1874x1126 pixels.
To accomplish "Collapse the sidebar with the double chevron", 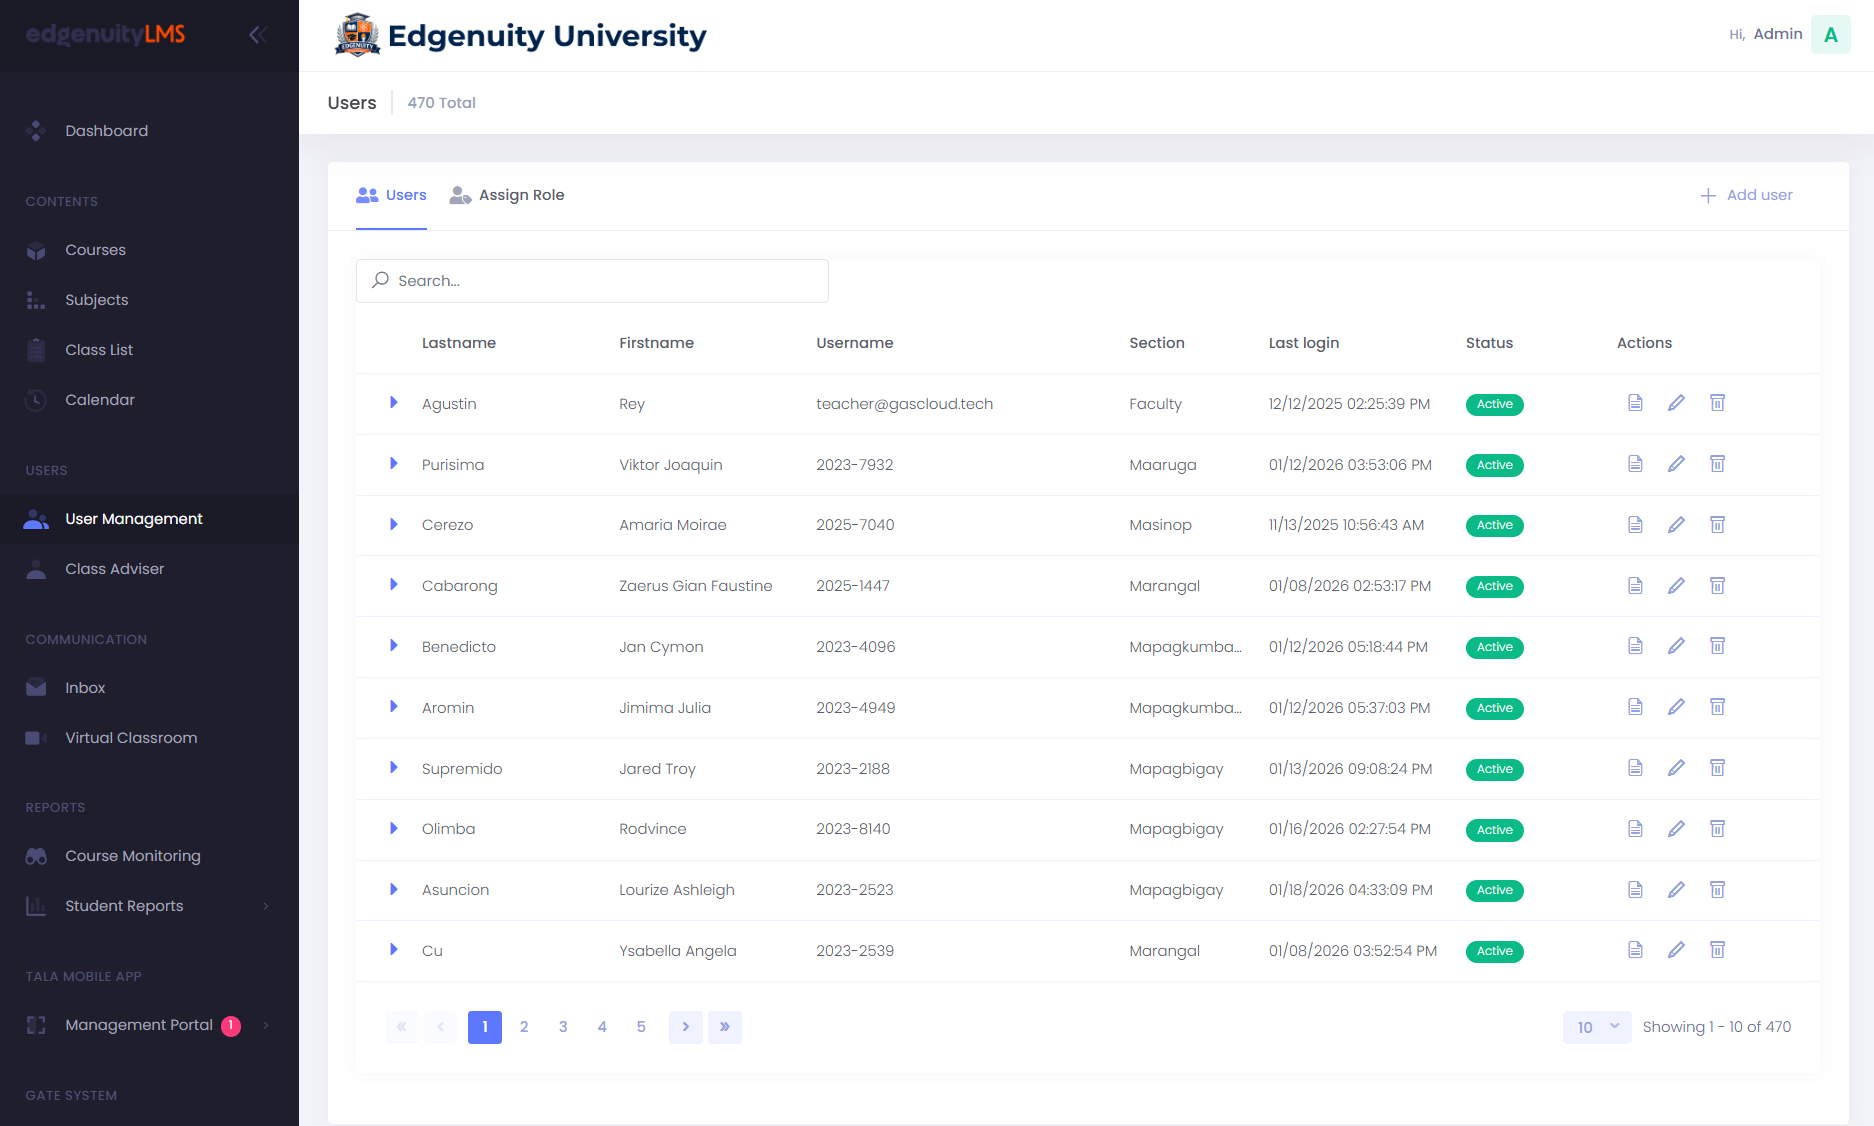I will click(258, 34).
